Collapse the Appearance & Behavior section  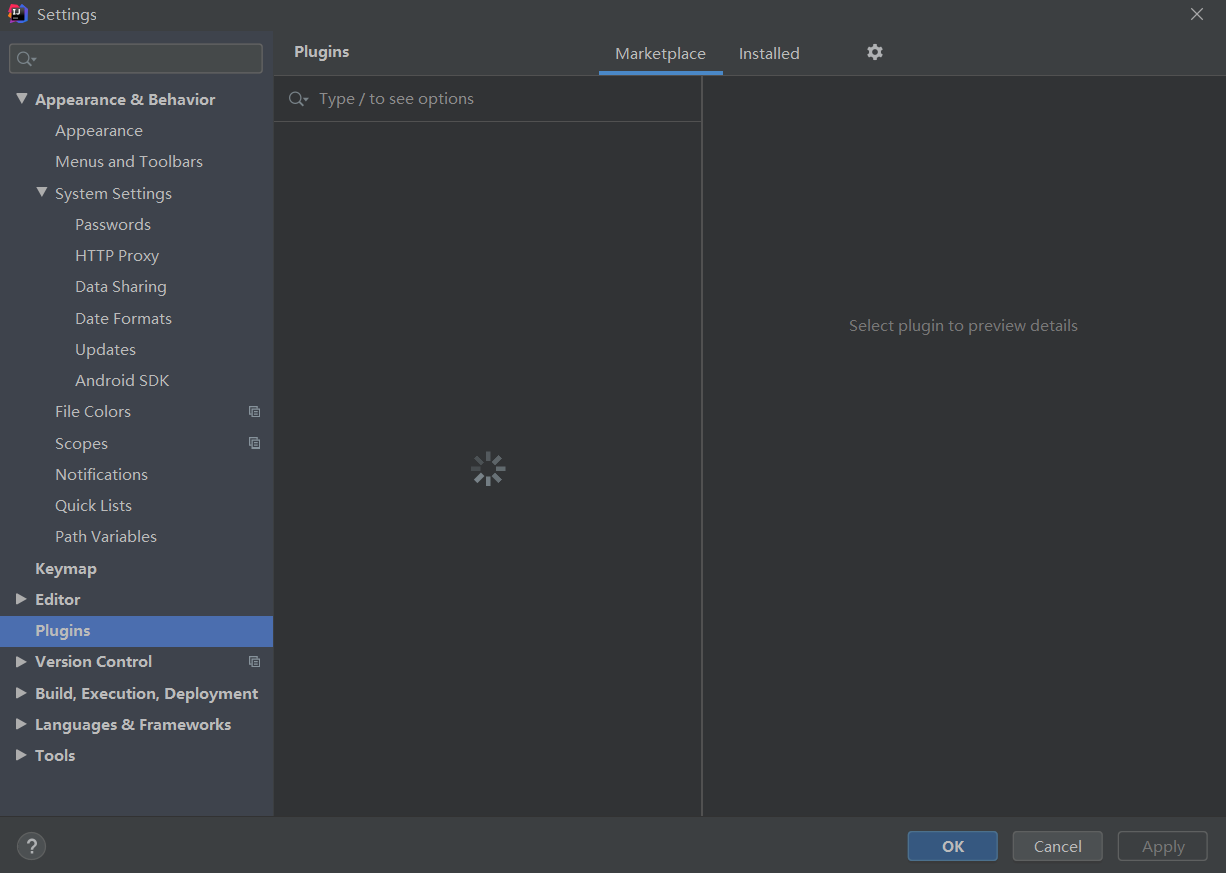click(x=22, y=99)
